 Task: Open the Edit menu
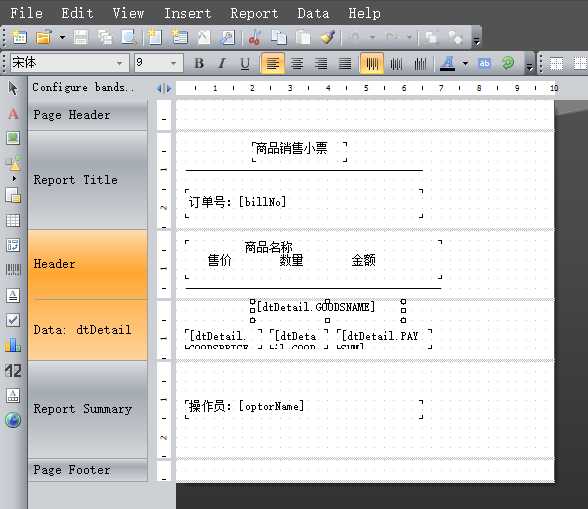[77, 13]
